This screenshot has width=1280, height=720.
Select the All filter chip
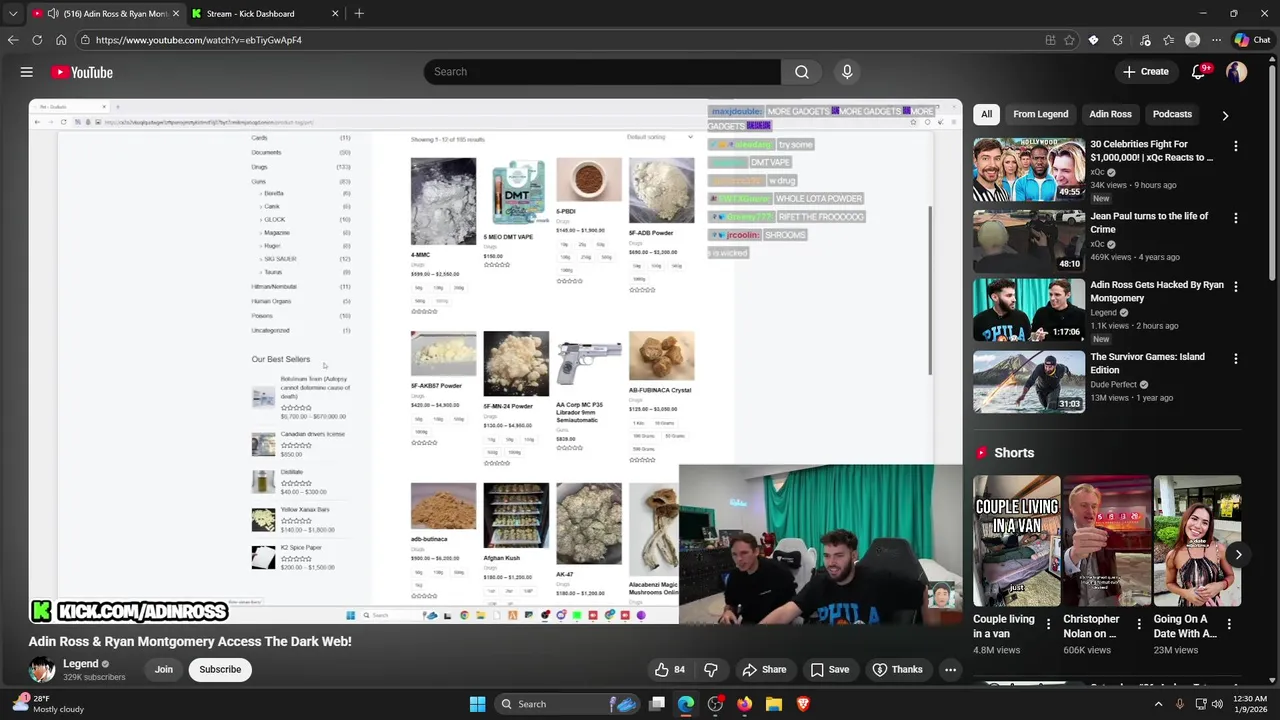tap(986, 114)
